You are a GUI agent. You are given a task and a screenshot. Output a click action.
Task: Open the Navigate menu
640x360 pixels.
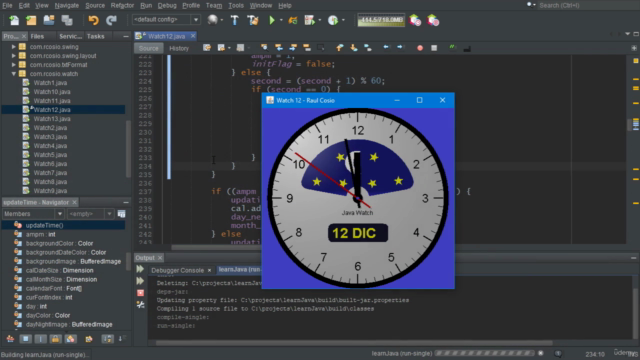click(x=67, y=5)
